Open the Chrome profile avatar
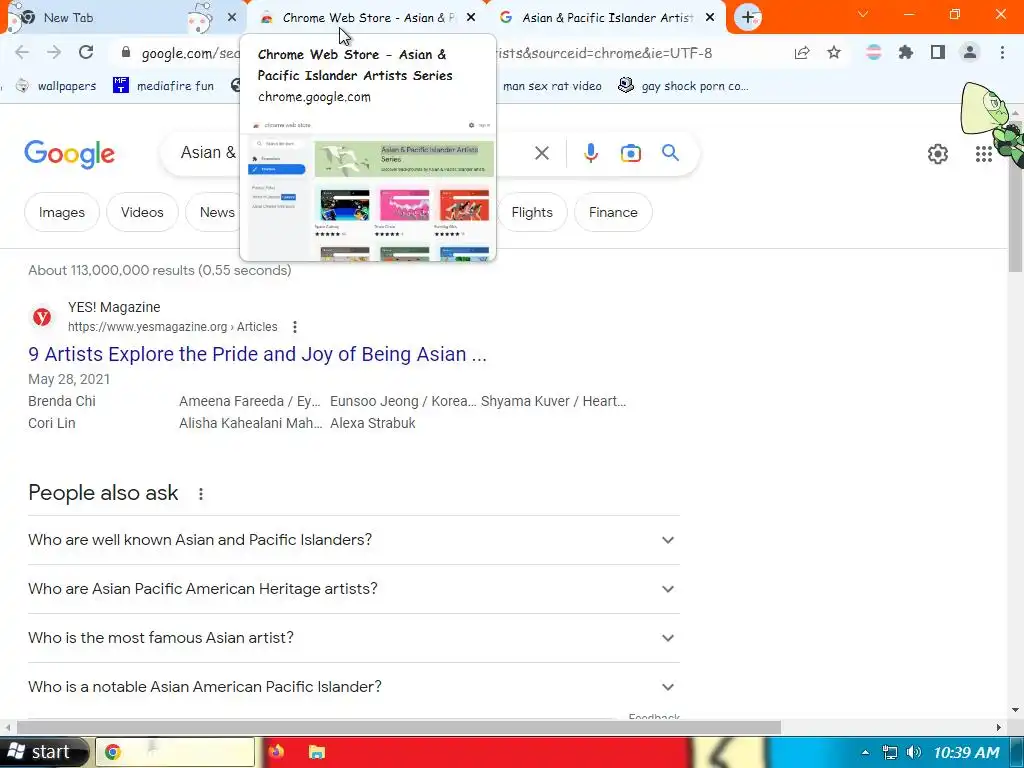Screen dimensions: 1024x768 pyautogui.click(x=970, y=53)
